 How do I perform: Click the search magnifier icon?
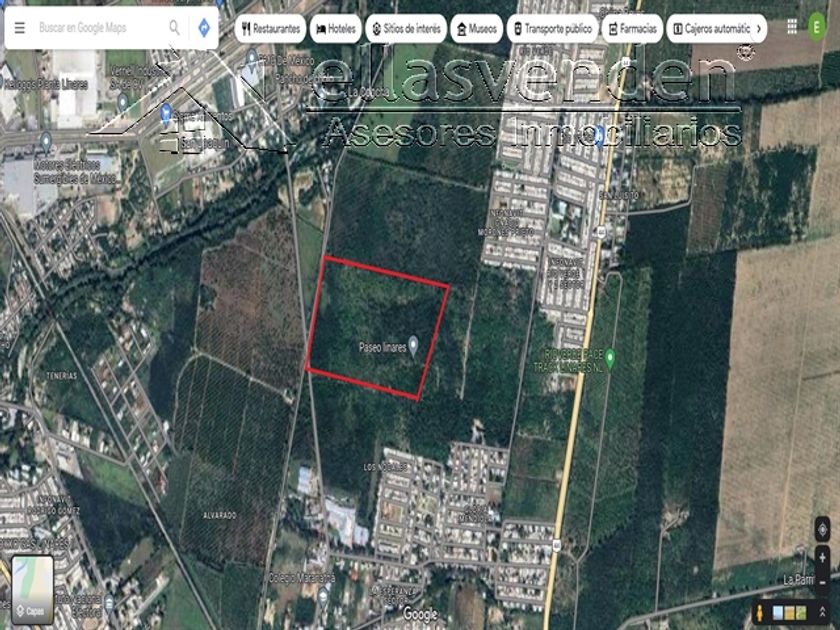pyautogui.click(x=174, y=27)
